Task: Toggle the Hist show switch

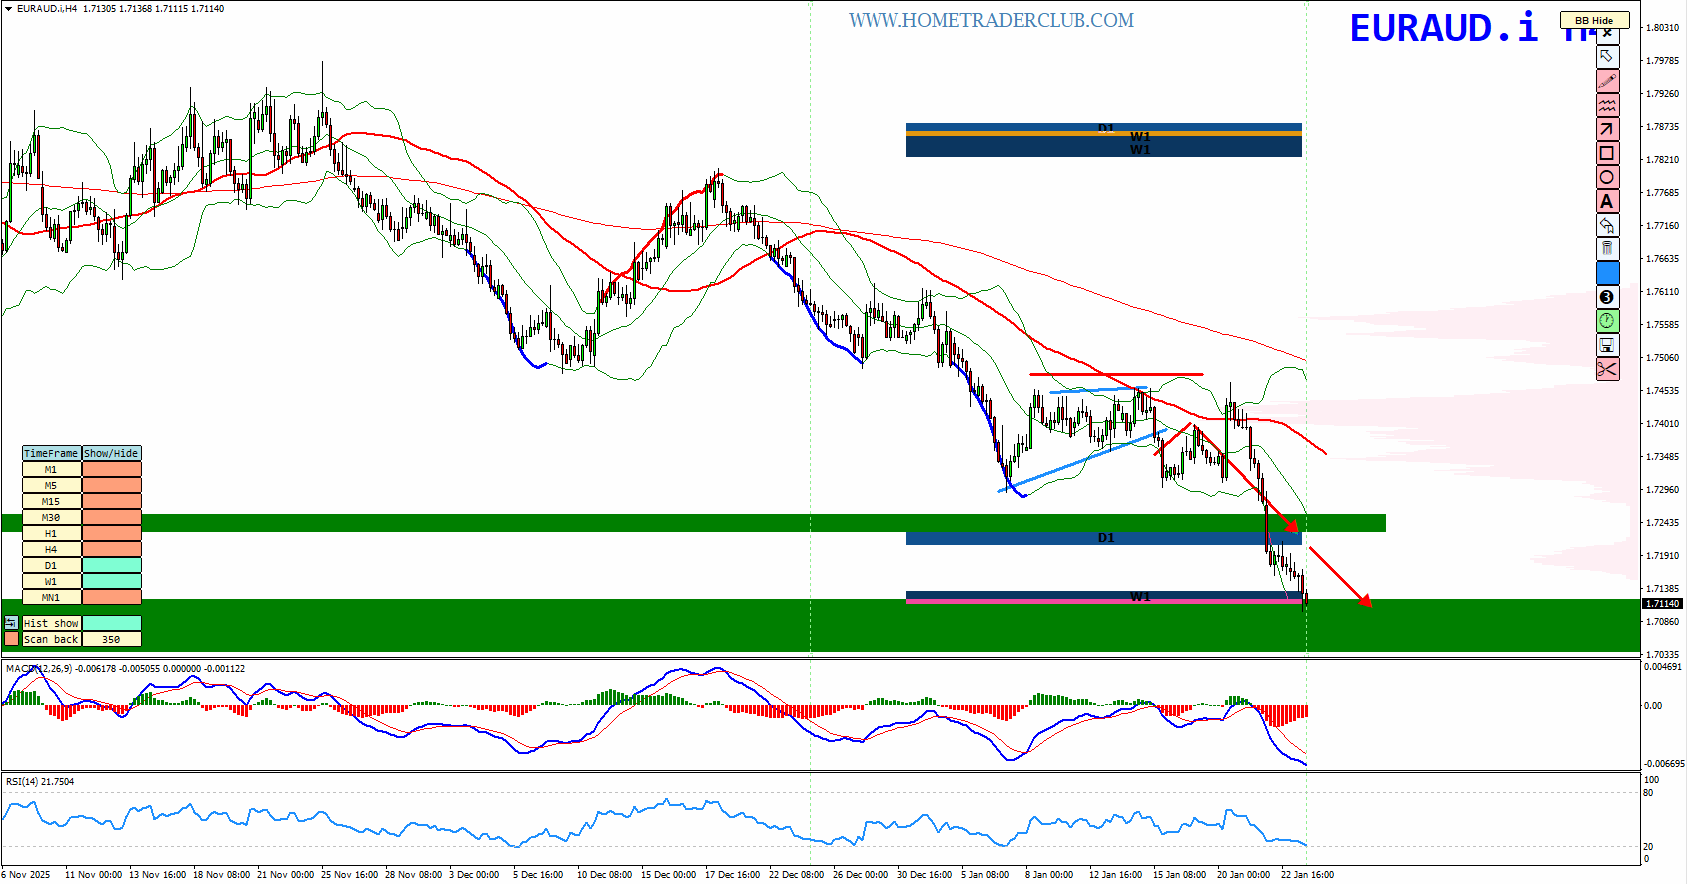Action: pyautogui.click(x=111, y=623)
